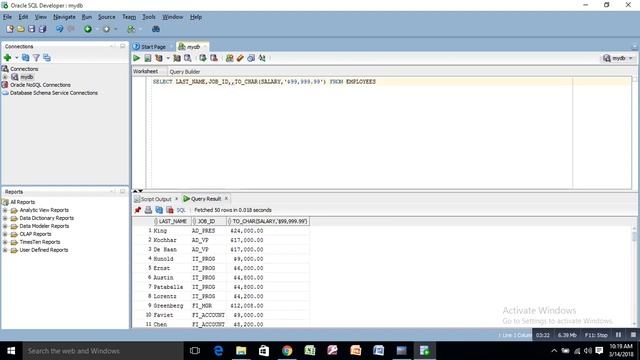Expand User Defined Reports folder
640x360 pixels.
(5, 250)
